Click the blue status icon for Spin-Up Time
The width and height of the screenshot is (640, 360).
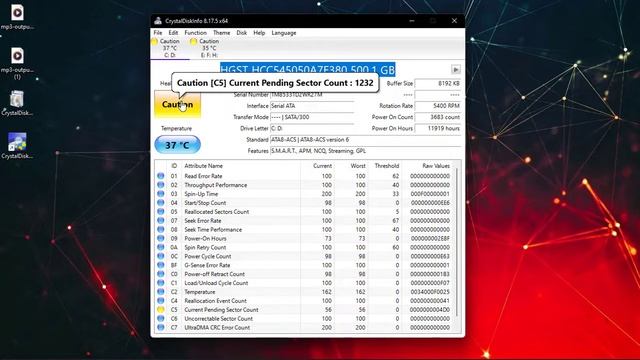(161, 194)
